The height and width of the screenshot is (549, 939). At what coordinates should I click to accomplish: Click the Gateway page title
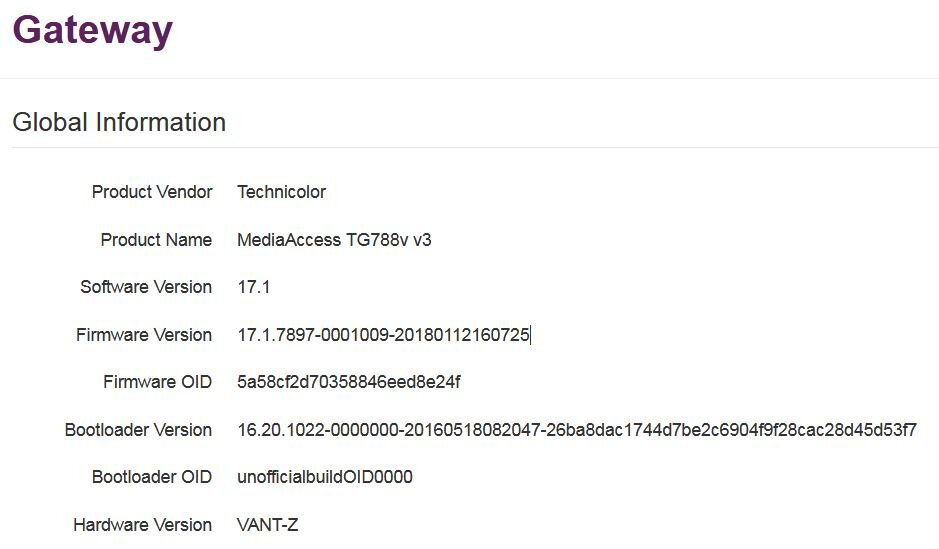[92, 30]
